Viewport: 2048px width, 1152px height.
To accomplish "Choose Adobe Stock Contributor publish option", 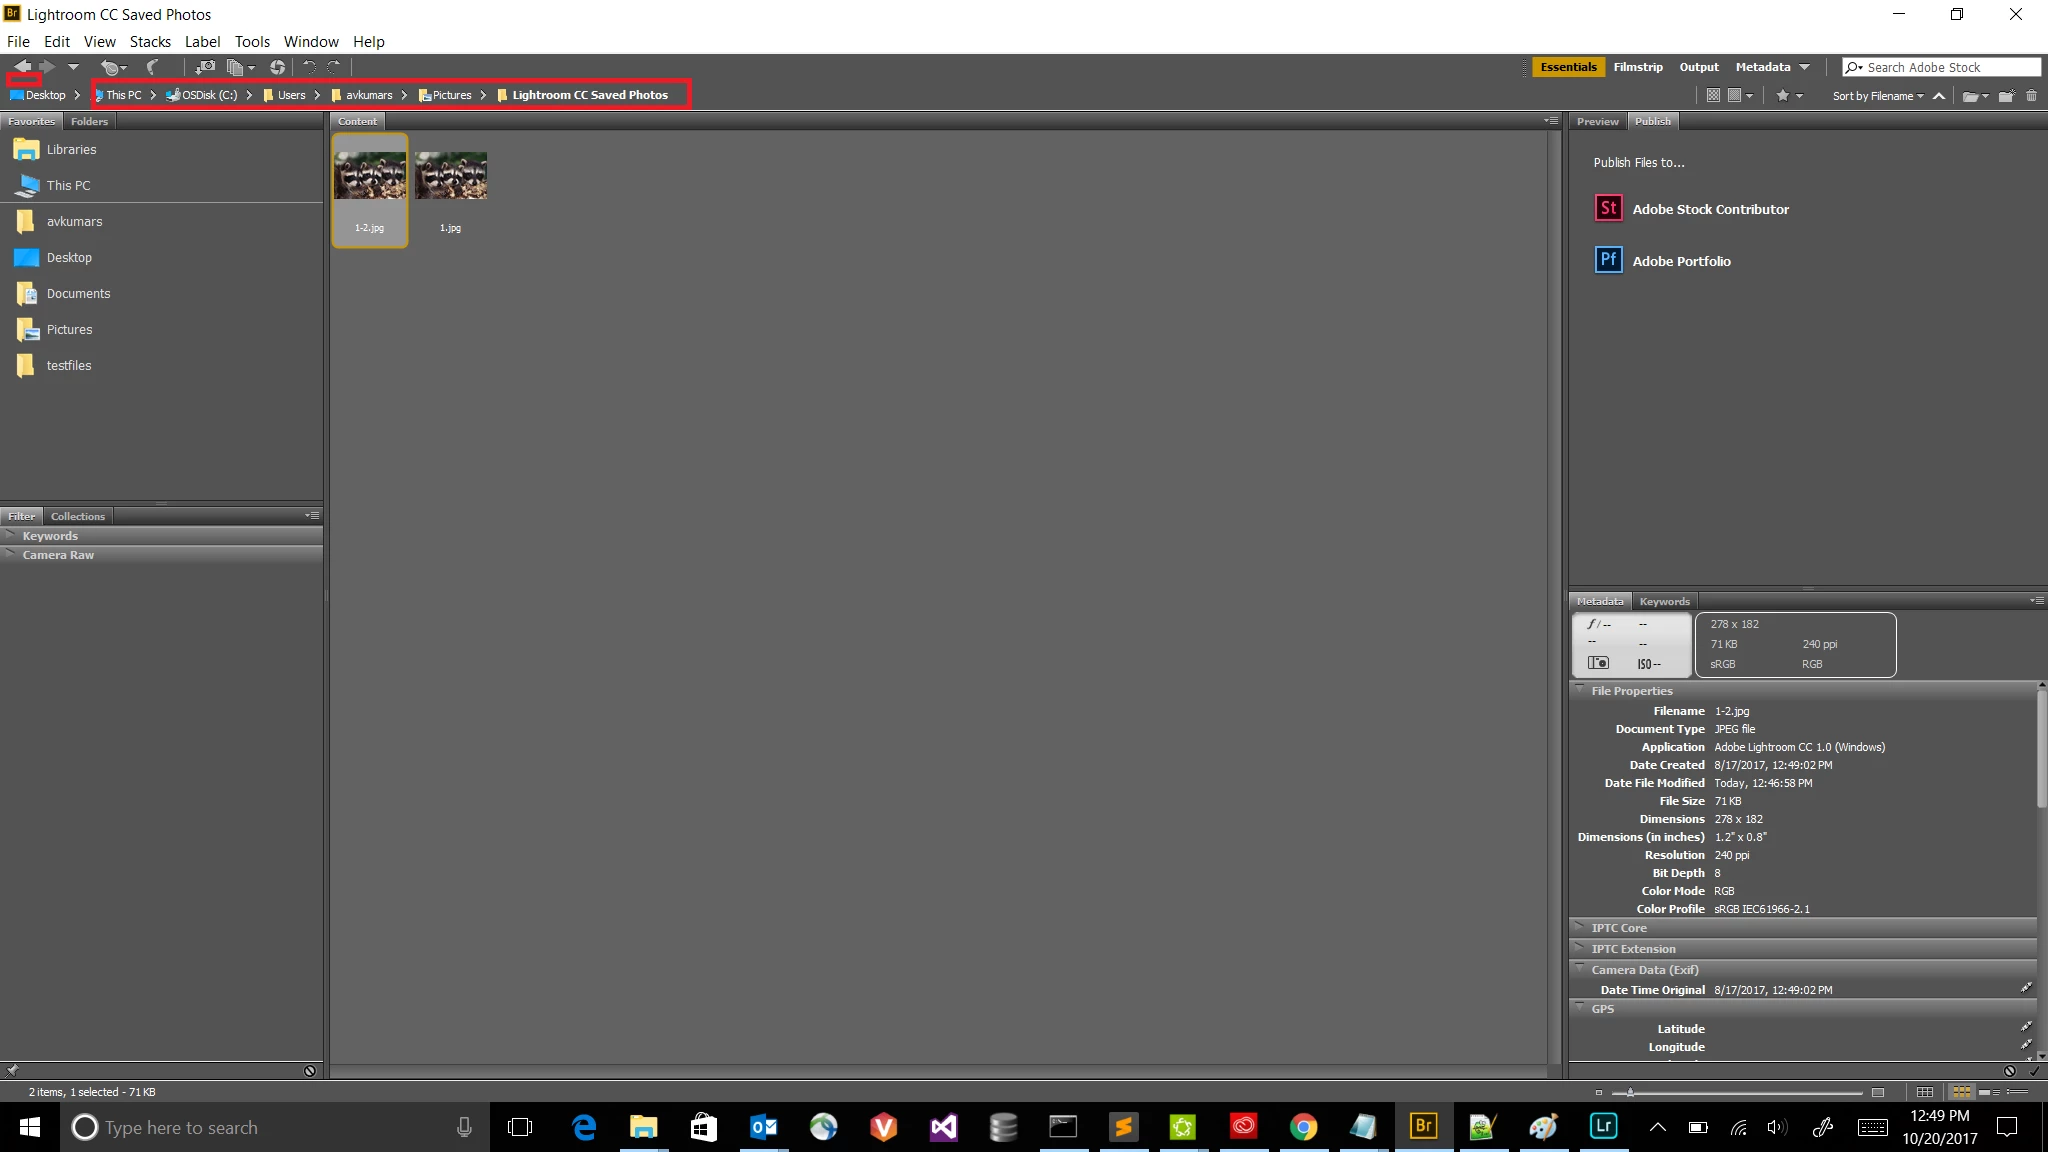I will point(1710,209).
